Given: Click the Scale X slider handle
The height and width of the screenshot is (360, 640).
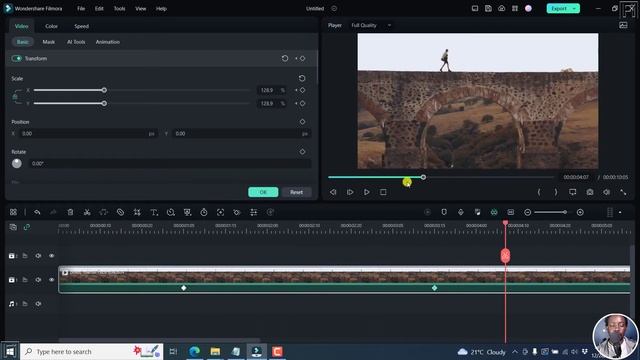Looking at the screenshot, I should point(104,90).
